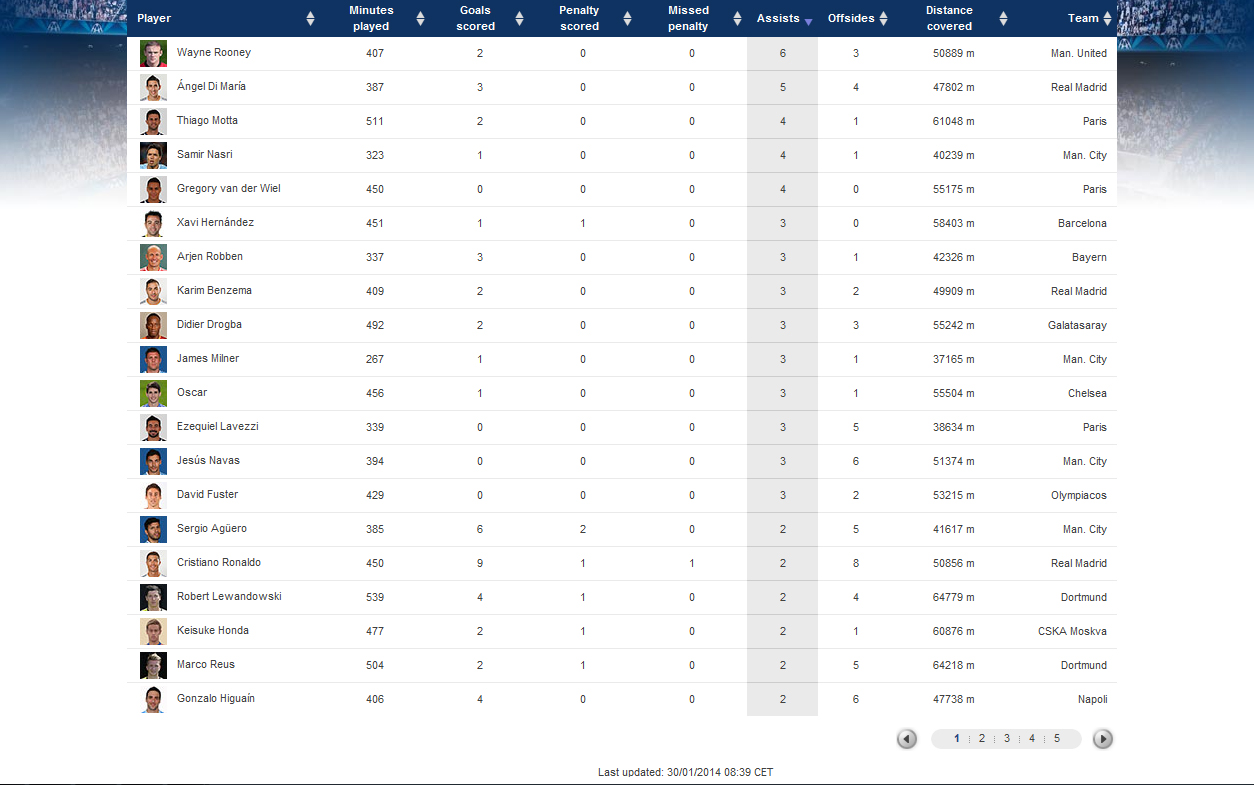Open Wayne Rooney player name link
The image size is (1254, 785).
tap(214, 52)
